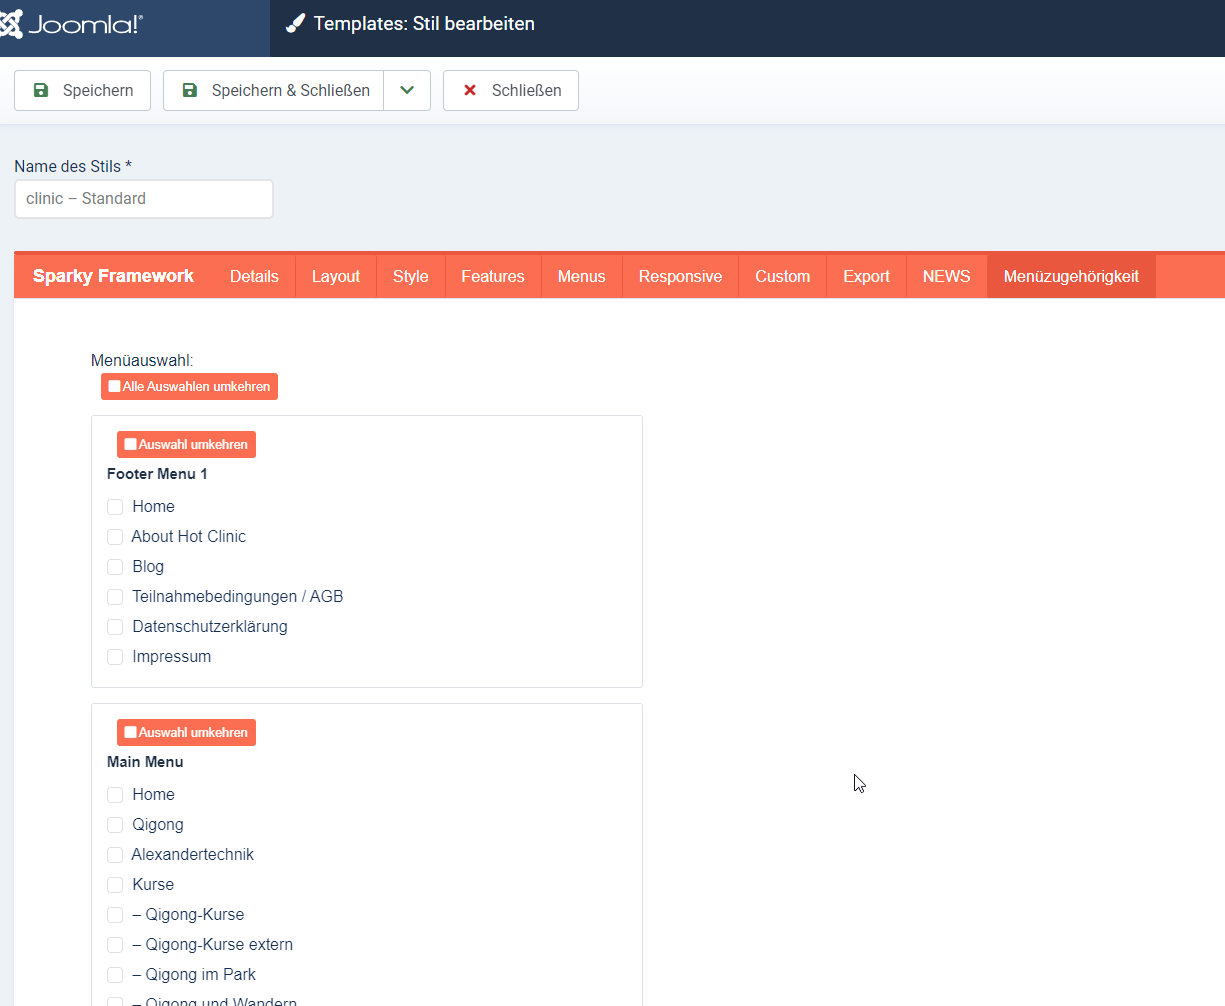Check – Qigong-Kurse extern checkbox
The image size is (1225, 1006).
(115, 945)
